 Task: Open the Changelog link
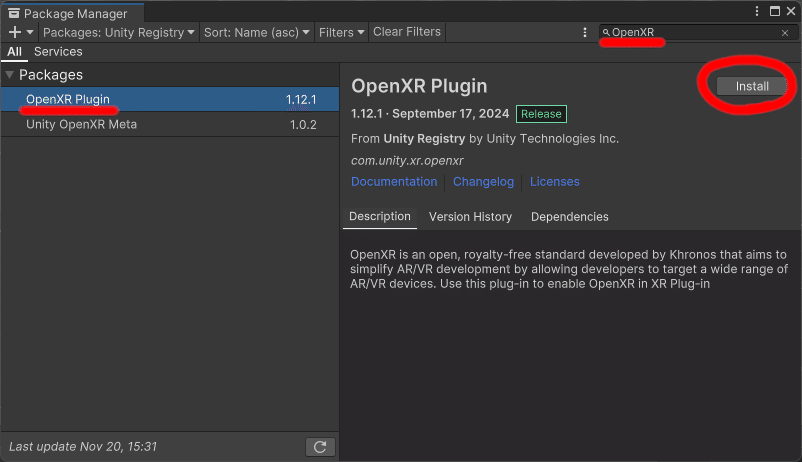tap(483, 182)
